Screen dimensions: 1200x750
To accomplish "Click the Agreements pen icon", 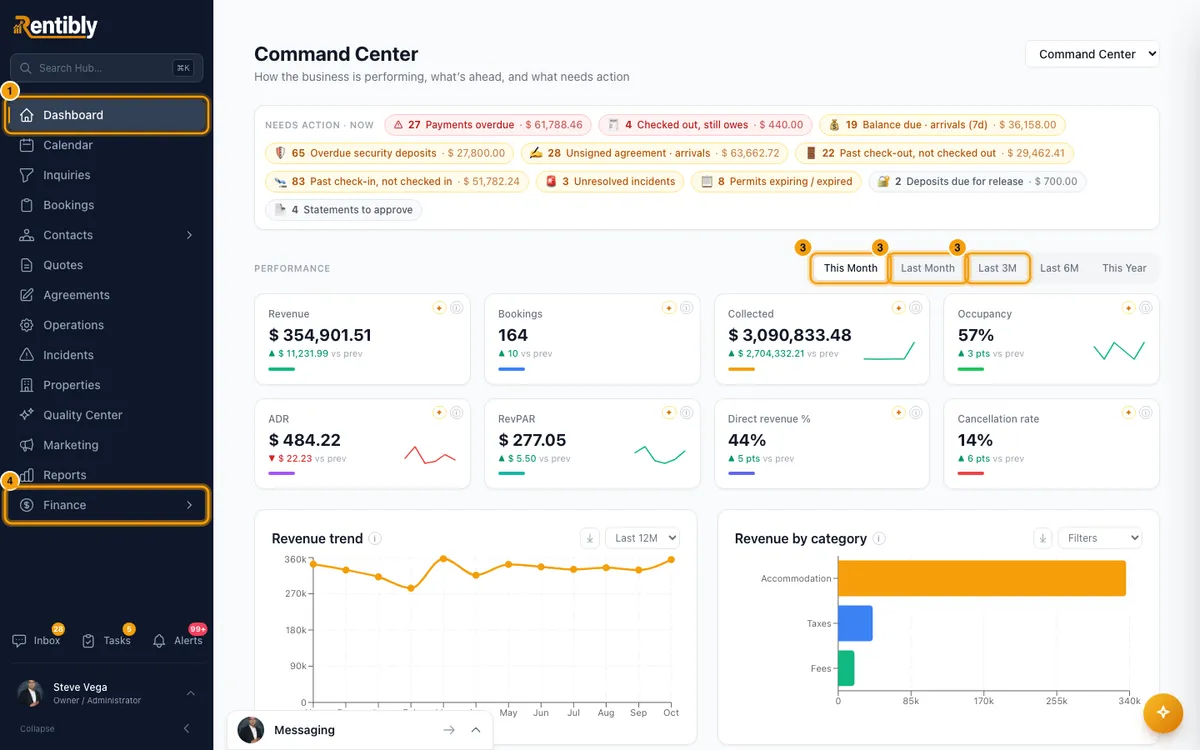I will coord(27,295).
